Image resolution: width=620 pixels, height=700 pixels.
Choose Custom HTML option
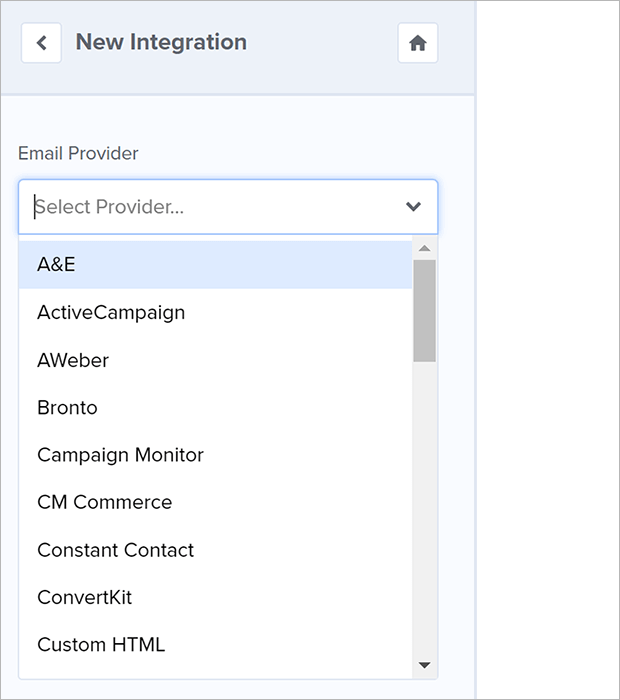[215, 645]
